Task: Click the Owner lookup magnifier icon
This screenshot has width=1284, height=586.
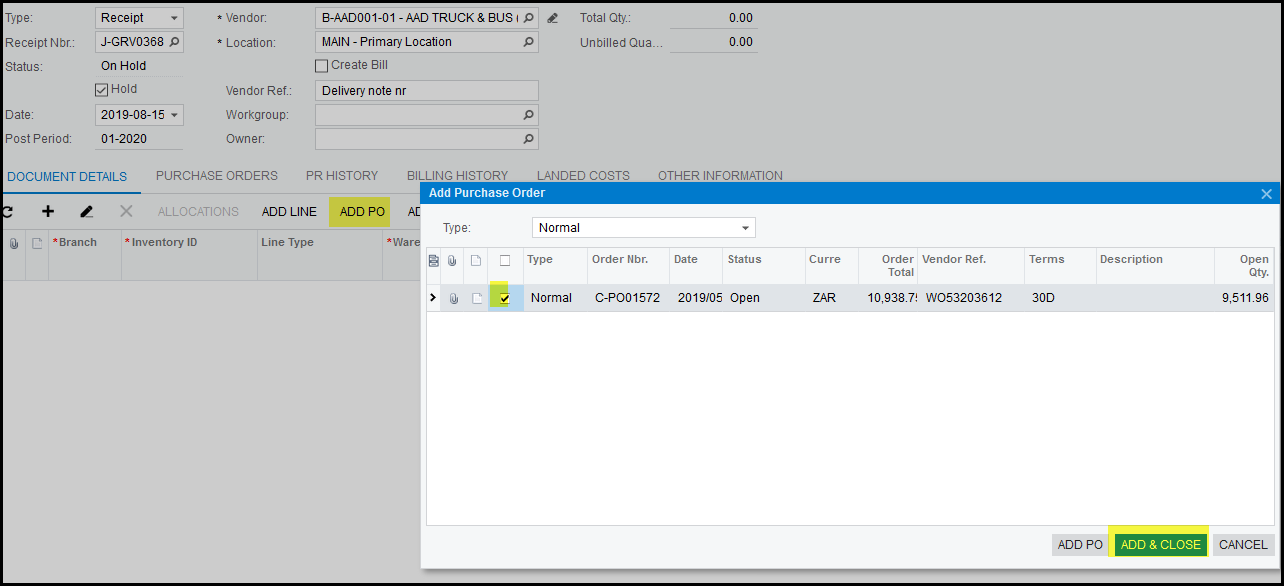Action: [528, 139]
